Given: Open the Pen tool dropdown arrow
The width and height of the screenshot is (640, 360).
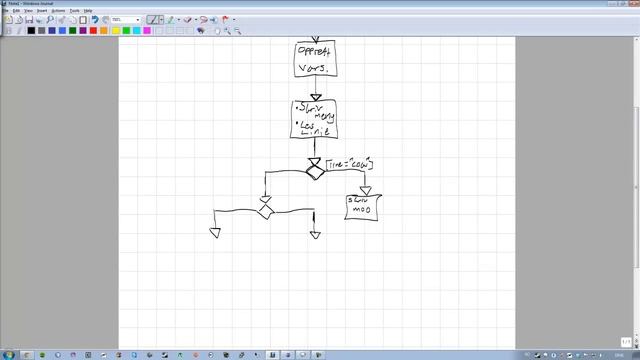Looking at the screenshot, I should (x=161, y=20).
